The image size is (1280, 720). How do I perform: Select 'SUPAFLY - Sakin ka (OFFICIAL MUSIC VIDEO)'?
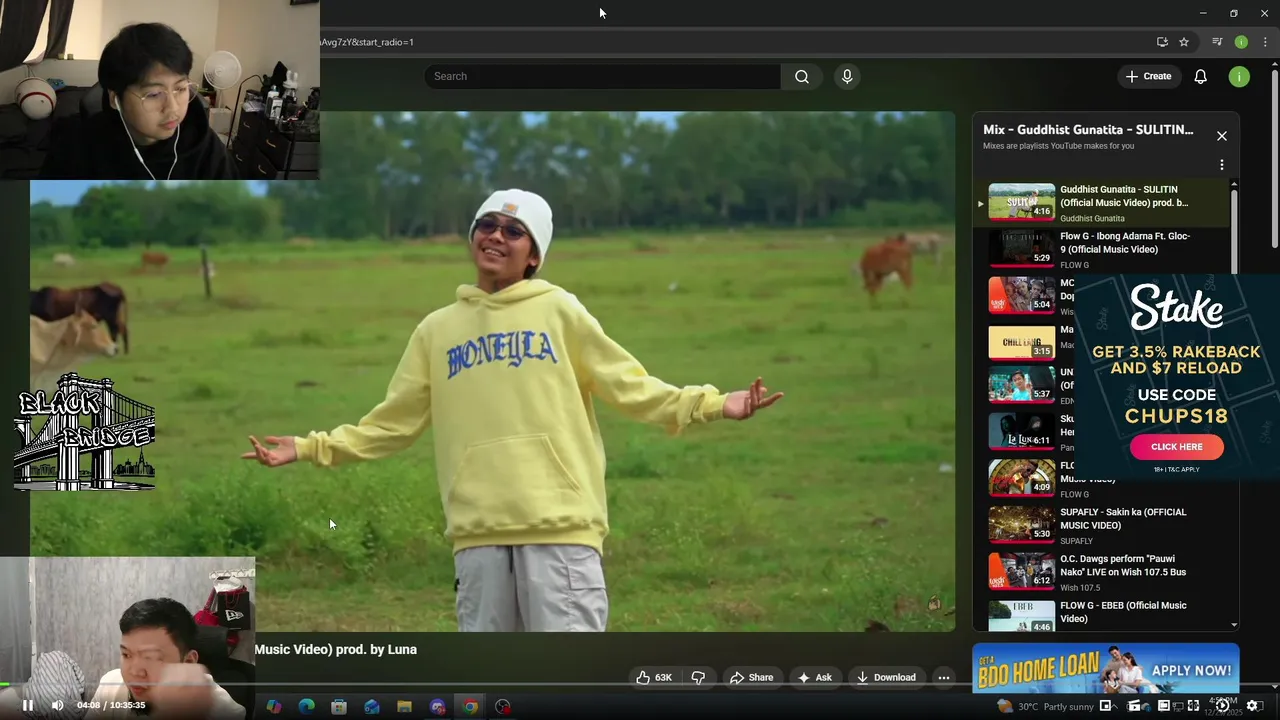(1123, 519)
